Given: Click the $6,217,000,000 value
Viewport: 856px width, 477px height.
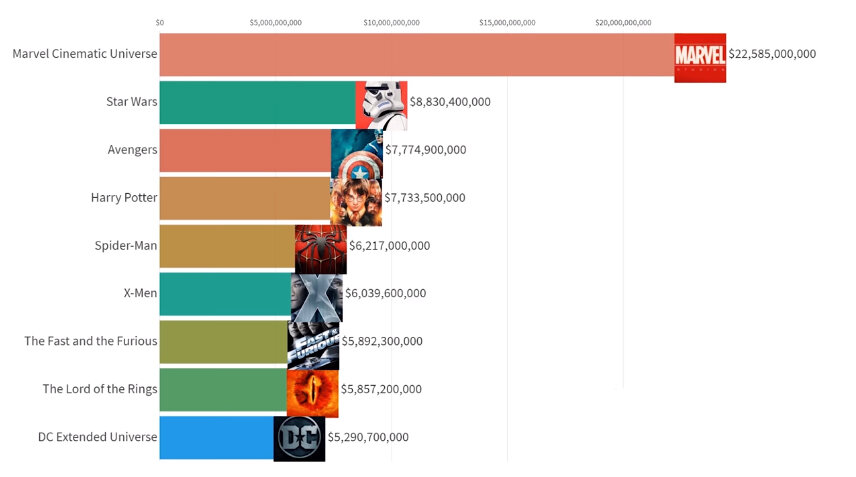Looking at the screenshot, I should tap(390, 246).
